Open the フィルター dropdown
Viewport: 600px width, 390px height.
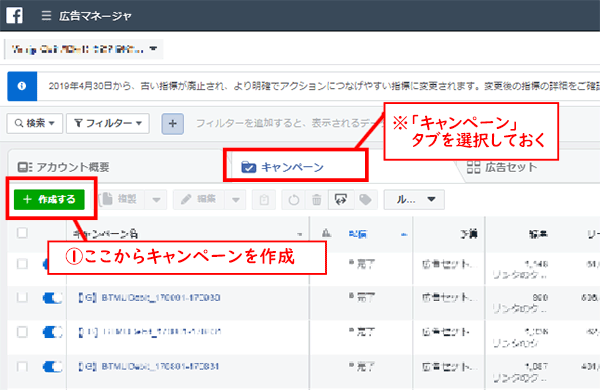[108, 123]
